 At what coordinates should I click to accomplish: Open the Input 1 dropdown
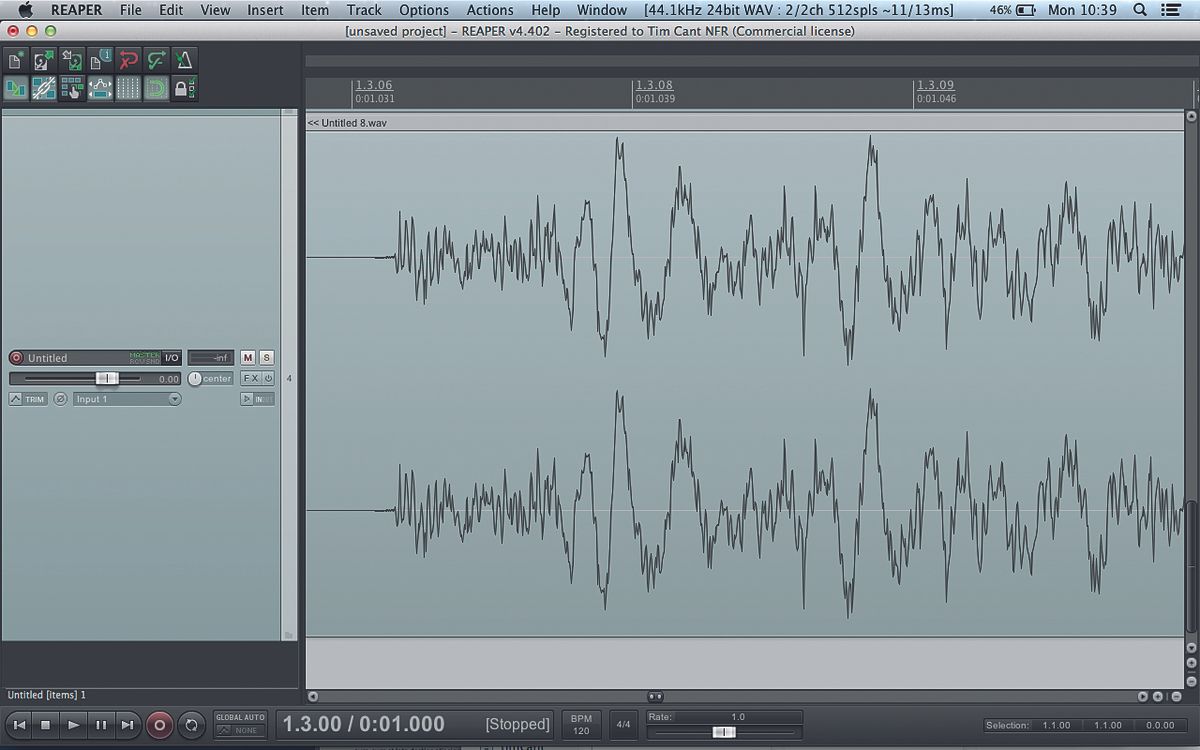pos(127,398)
